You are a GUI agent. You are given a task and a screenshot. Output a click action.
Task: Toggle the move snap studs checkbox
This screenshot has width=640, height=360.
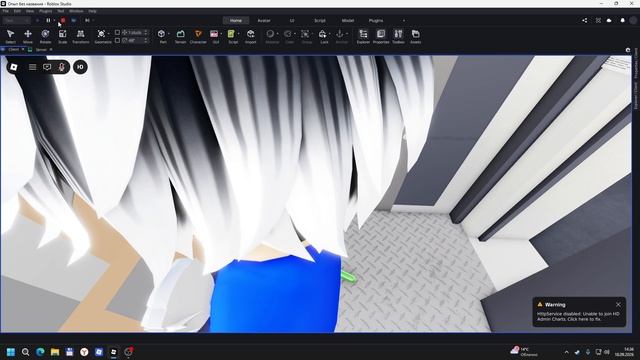click(118, 32)
